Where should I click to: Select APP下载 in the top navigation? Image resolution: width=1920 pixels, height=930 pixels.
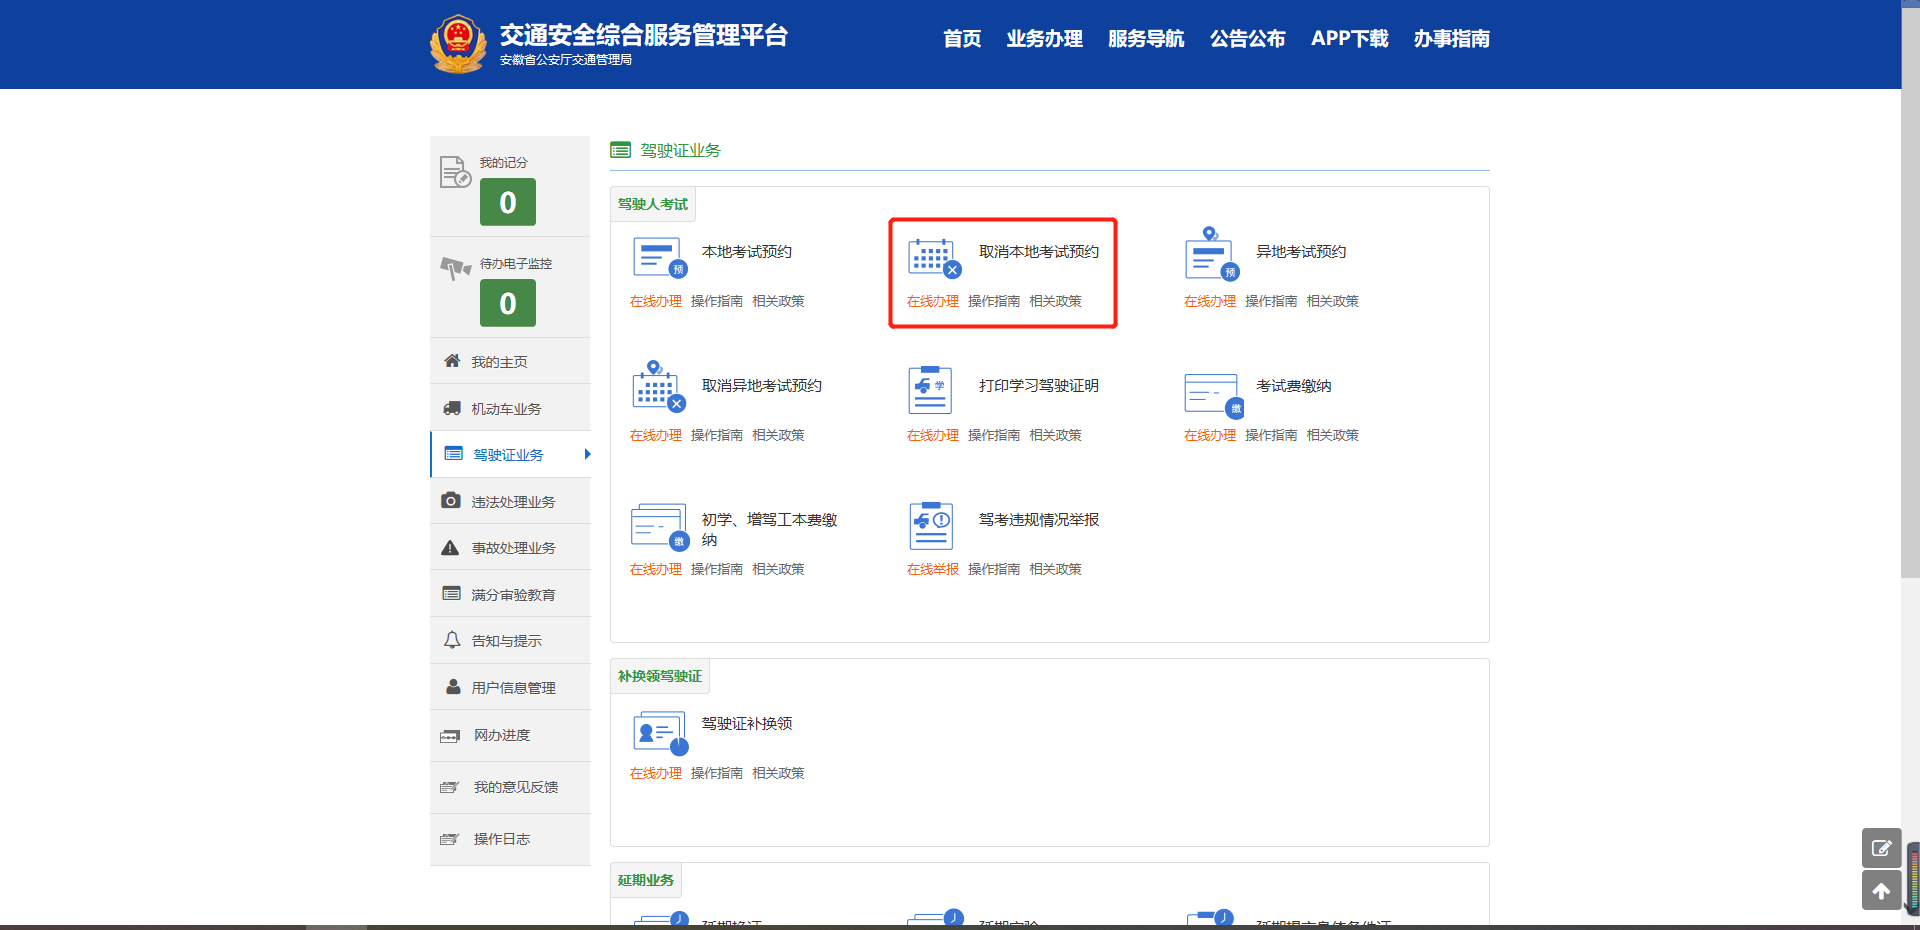pyautogui.click(x=1349, y=39)
